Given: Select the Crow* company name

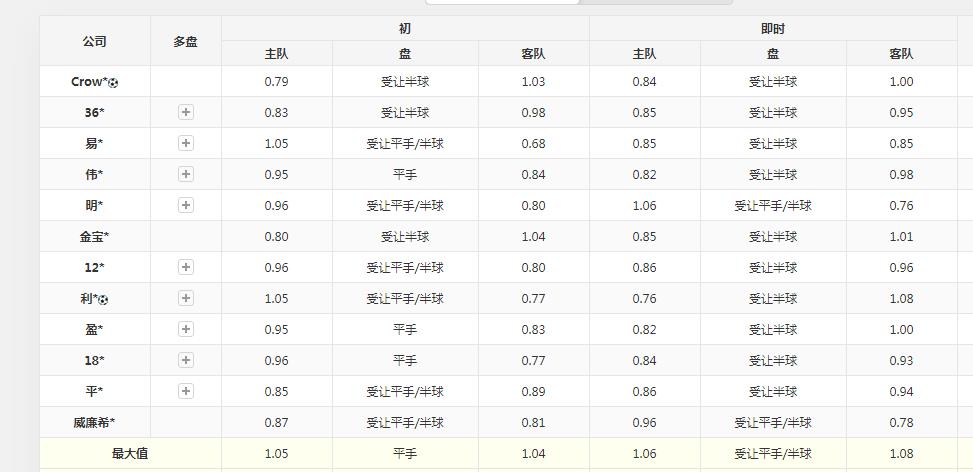Looking at the screenshot, I should pos(89,81).
